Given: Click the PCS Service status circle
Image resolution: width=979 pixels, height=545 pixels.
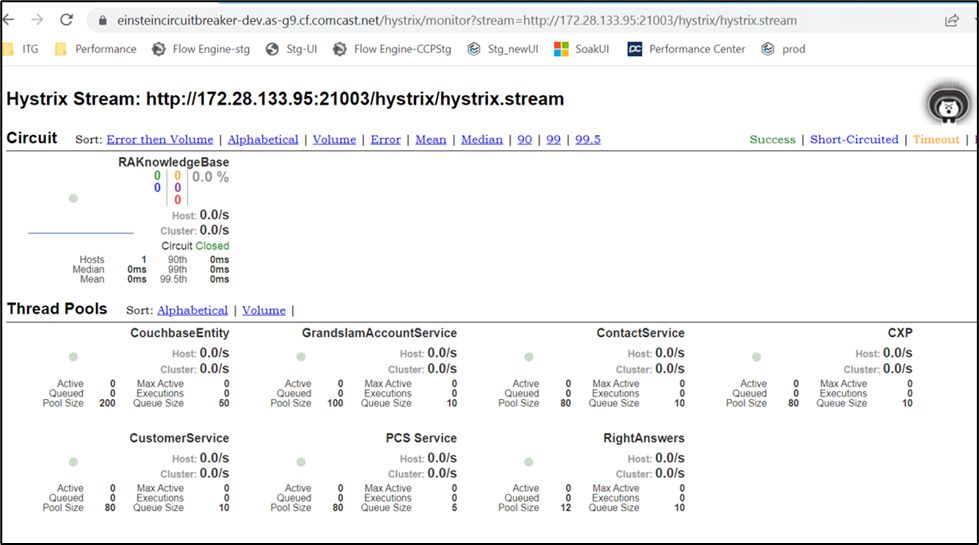Looking at the screenshot, I should 301,462.
